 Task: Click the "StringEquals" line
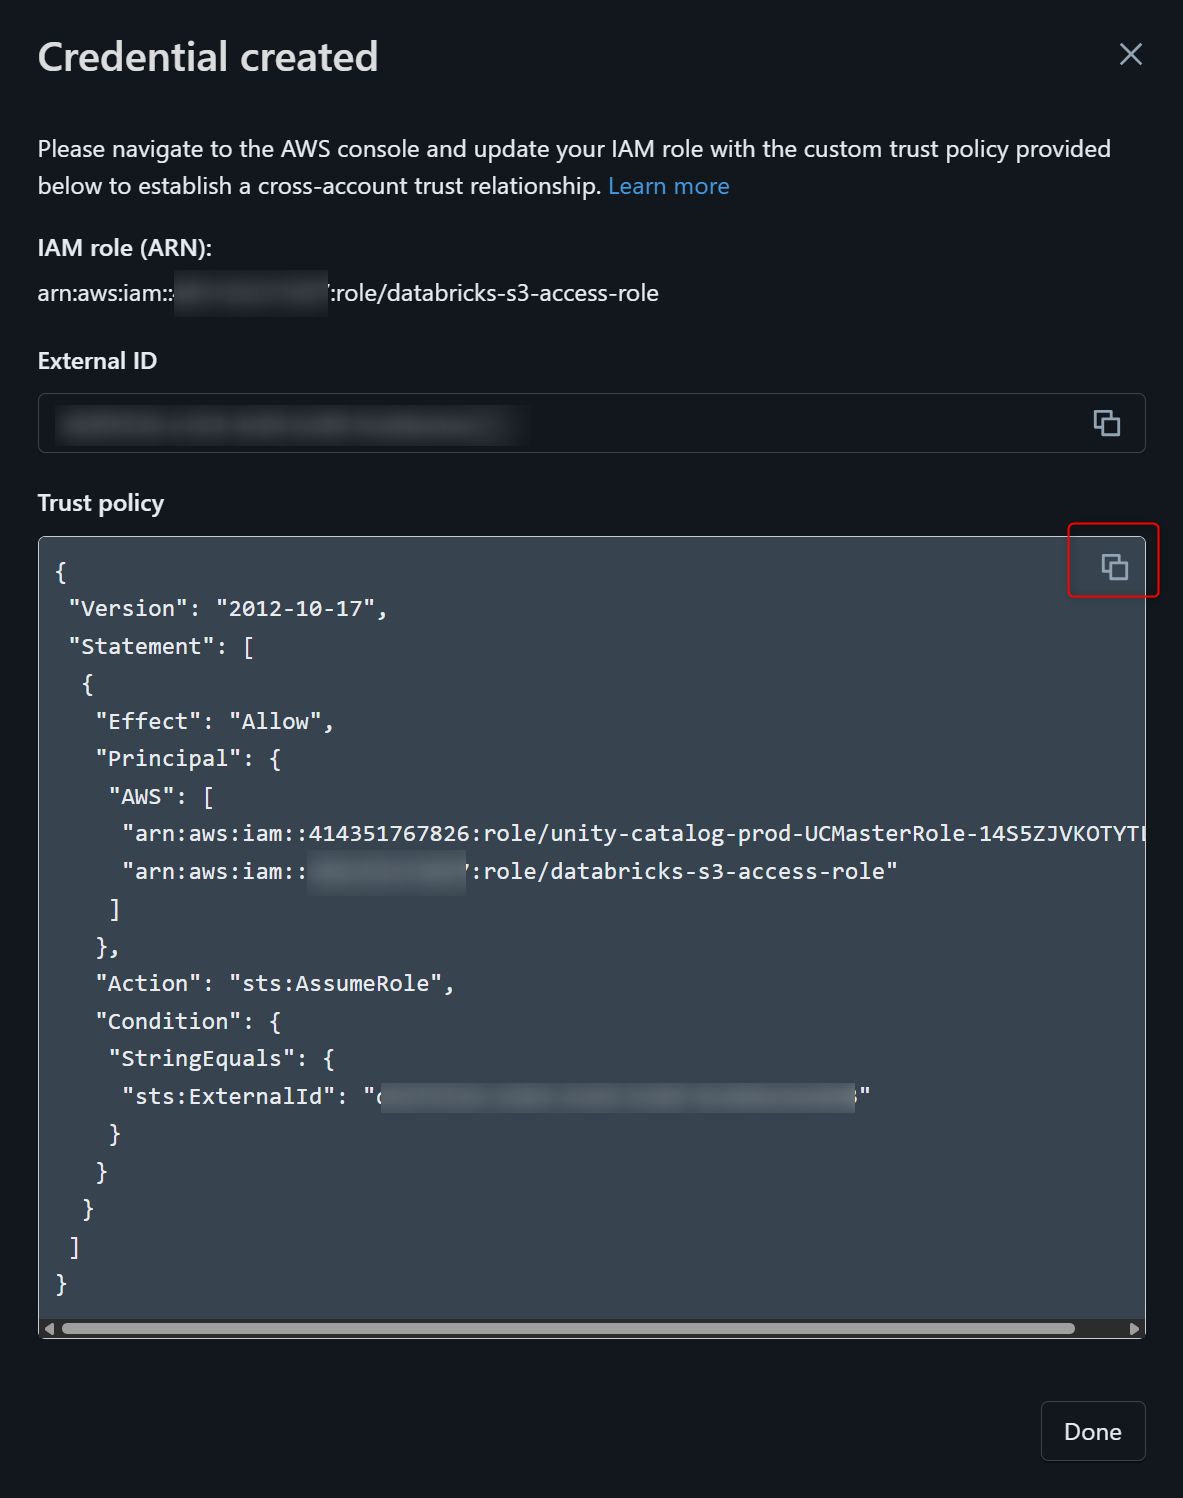click(221, 1058)
